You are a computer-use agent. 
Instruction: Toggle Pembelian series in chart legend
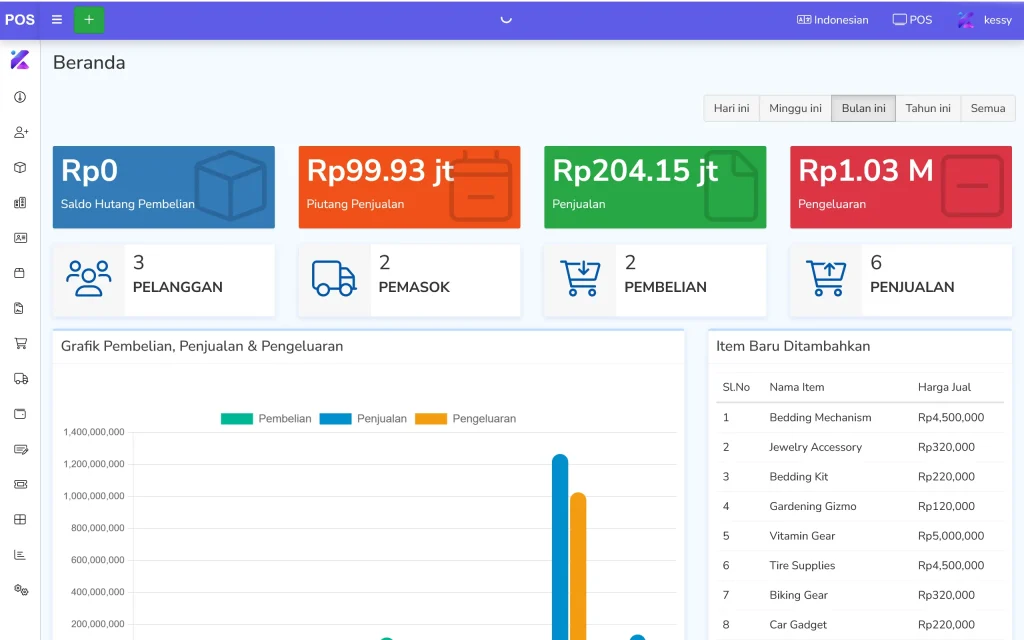pyautogui.click(x=266, y=418)
